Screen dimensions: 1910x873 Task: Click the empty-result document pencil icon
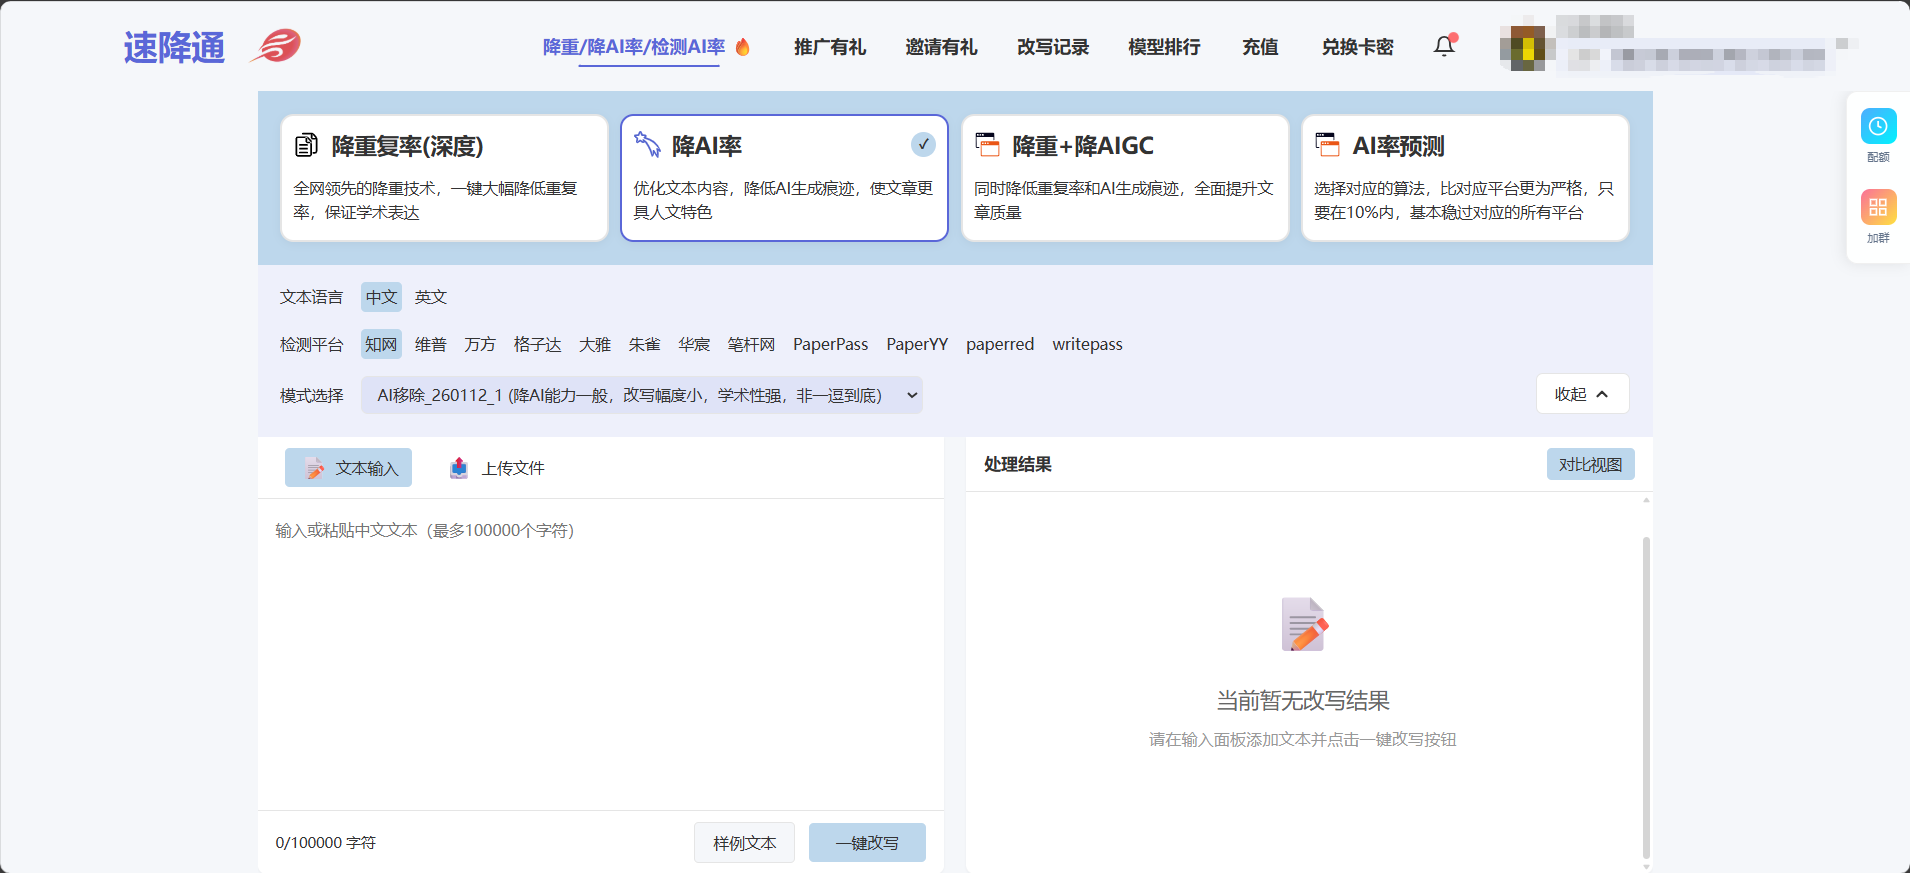1304,624
